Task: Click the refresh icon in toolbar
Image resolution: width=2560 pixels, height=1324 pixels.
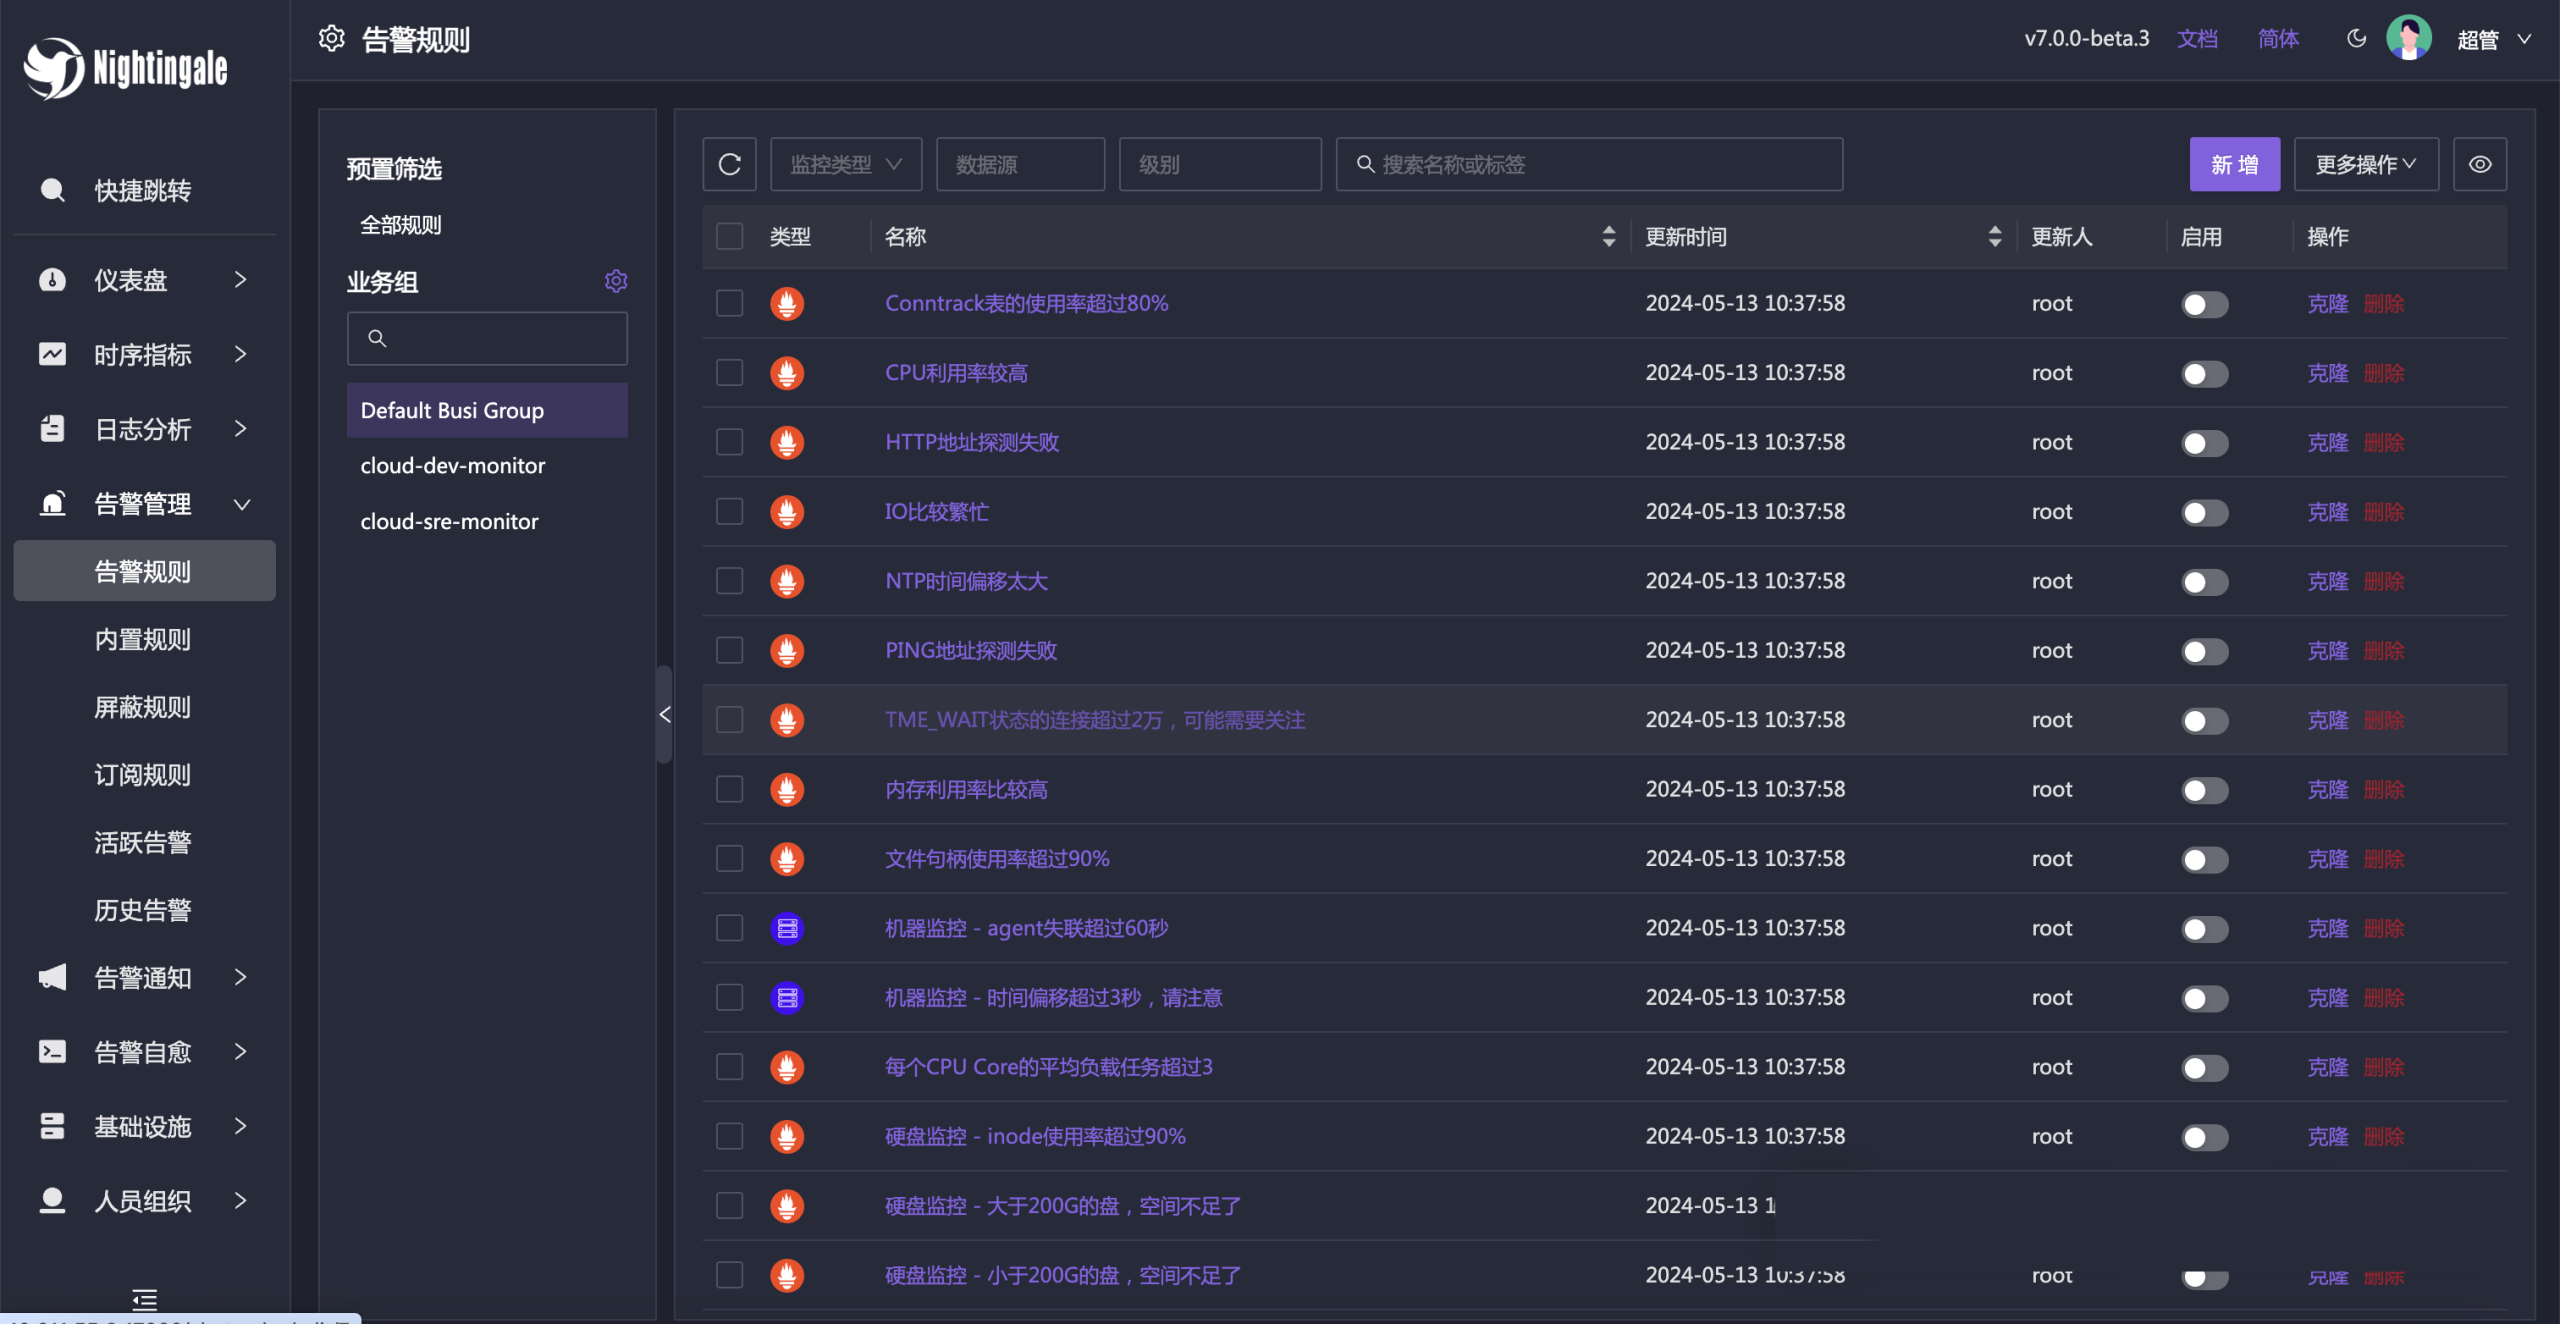Action: point(729,164)
